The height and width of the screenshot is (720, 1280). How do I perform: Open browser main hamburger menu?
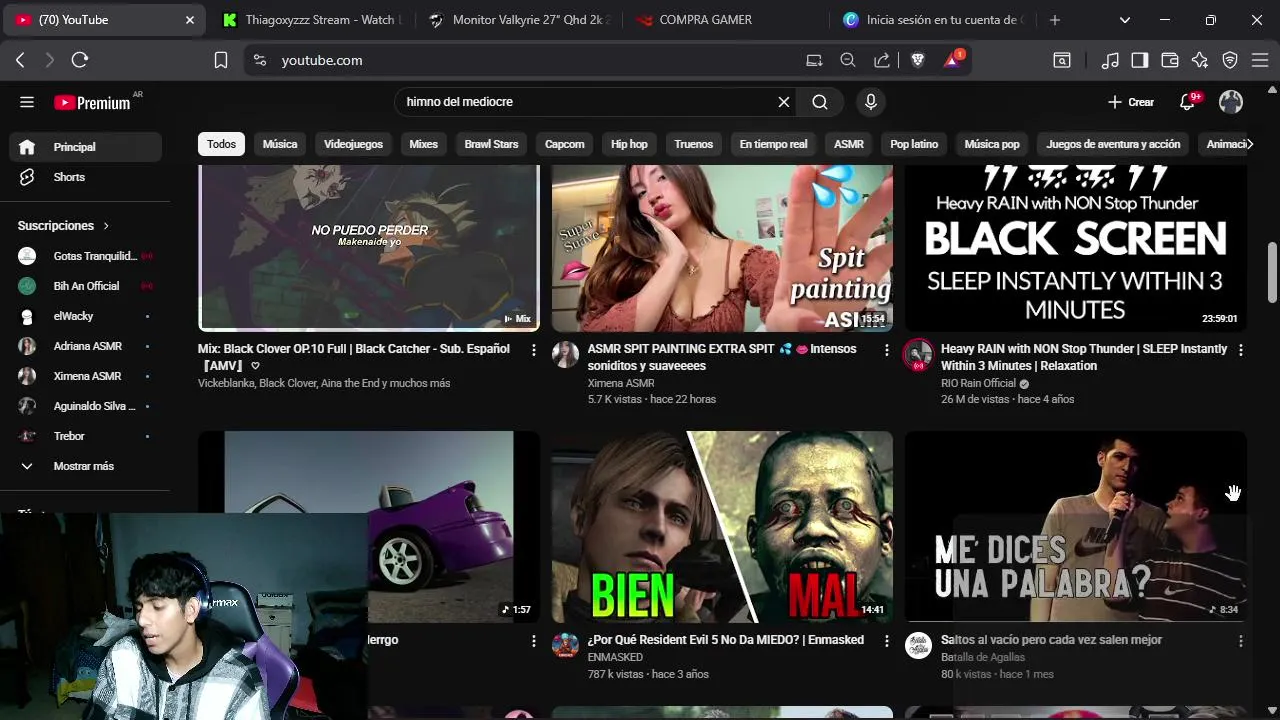point(1260,60)
